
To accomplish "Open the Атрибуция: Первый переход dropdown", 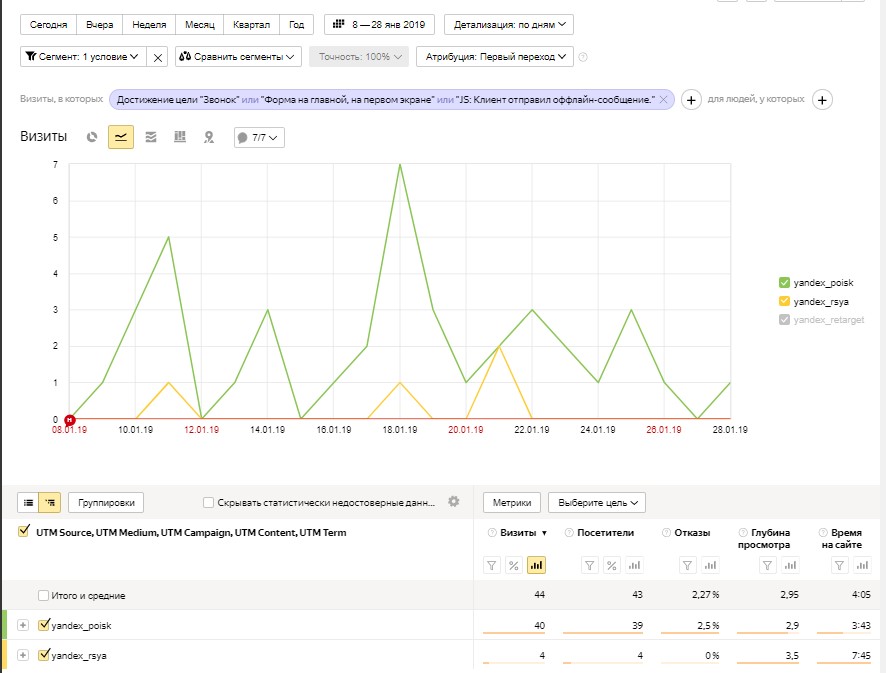I will coord(495,57).
